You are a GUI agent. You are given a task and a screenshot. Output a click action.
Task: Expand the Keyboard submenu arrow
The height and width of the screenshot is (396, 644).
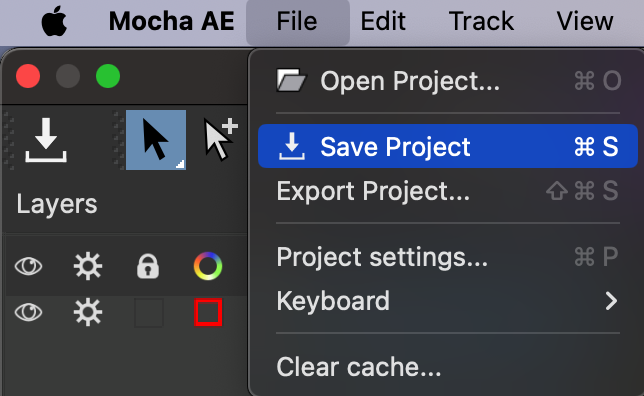click(611, 301)
